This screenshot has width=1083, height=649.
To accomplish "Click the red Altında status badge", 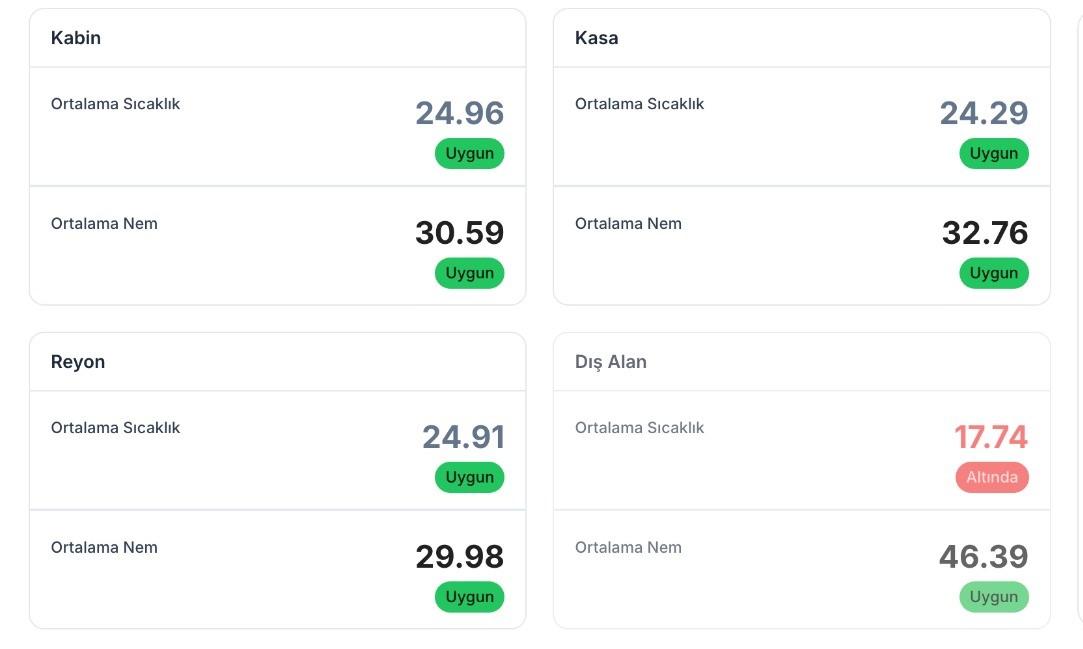I will pyautogui.click(x=992, y=477).
